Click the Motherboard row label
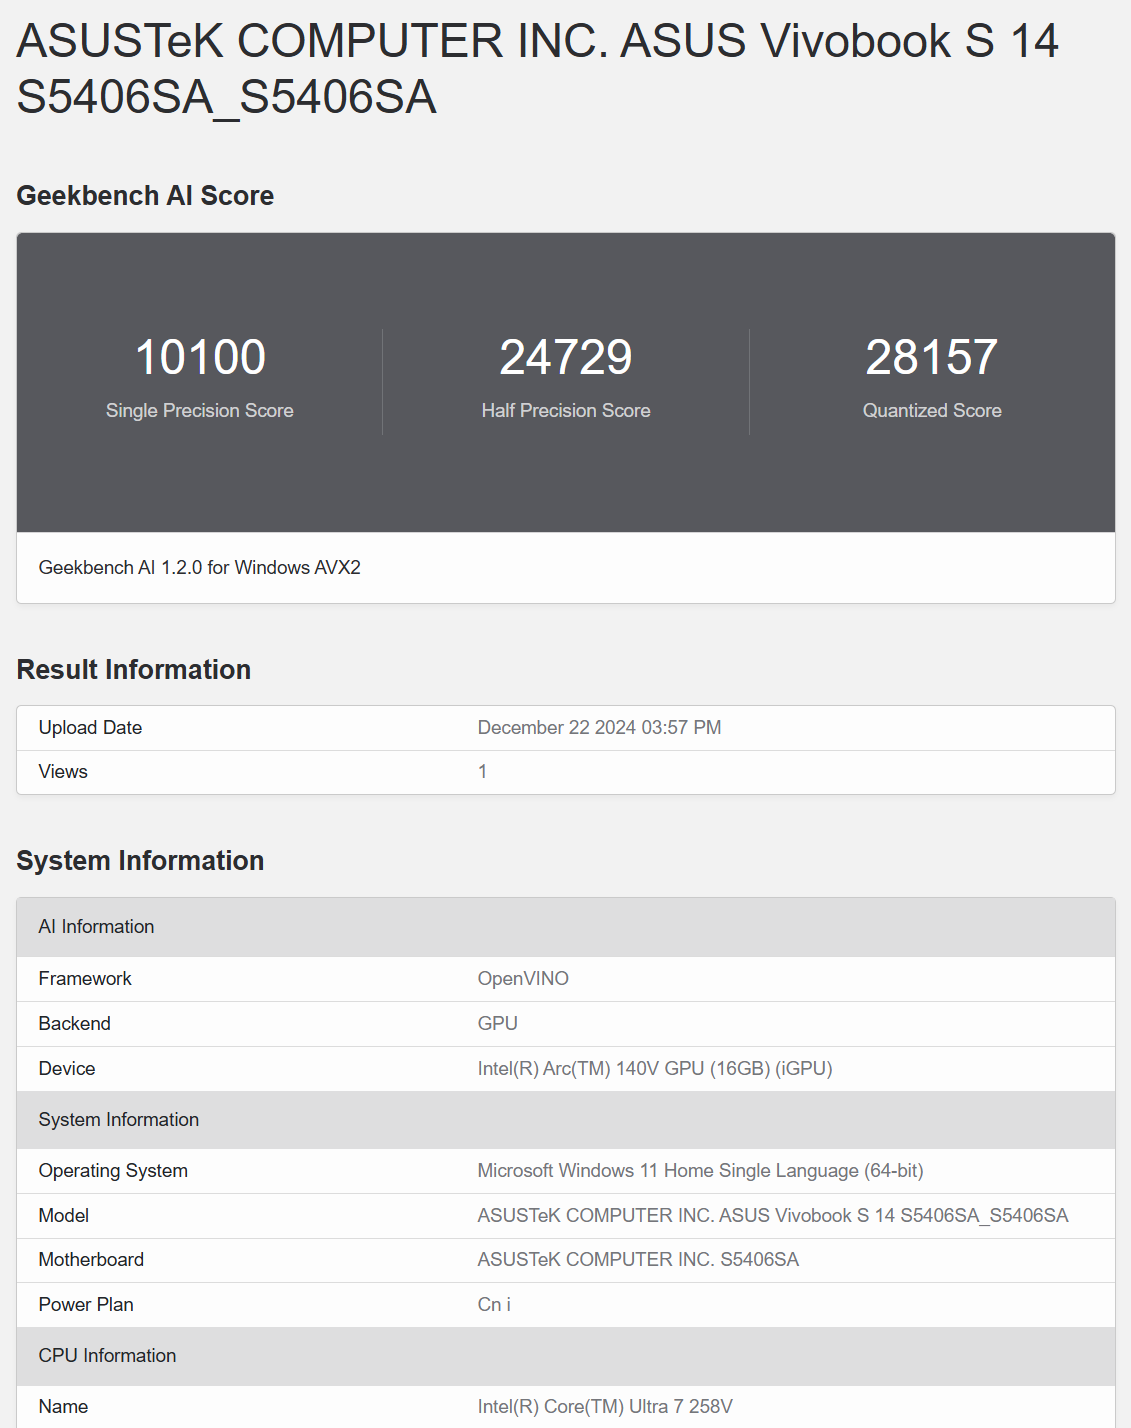 pyautogui.click(x=91, y=1259)
